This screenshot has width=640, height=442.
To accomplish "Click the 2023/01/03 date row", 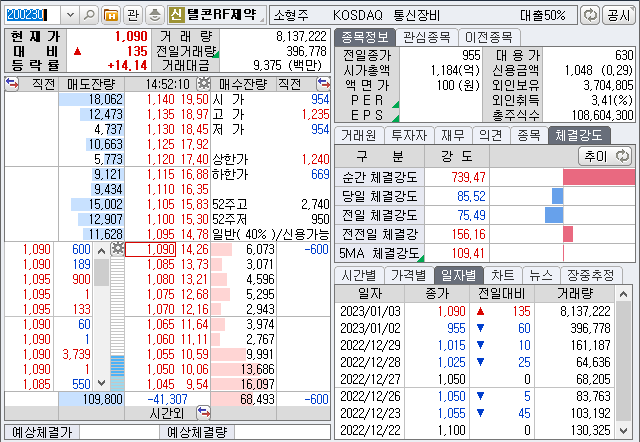I will click(475, 311).
